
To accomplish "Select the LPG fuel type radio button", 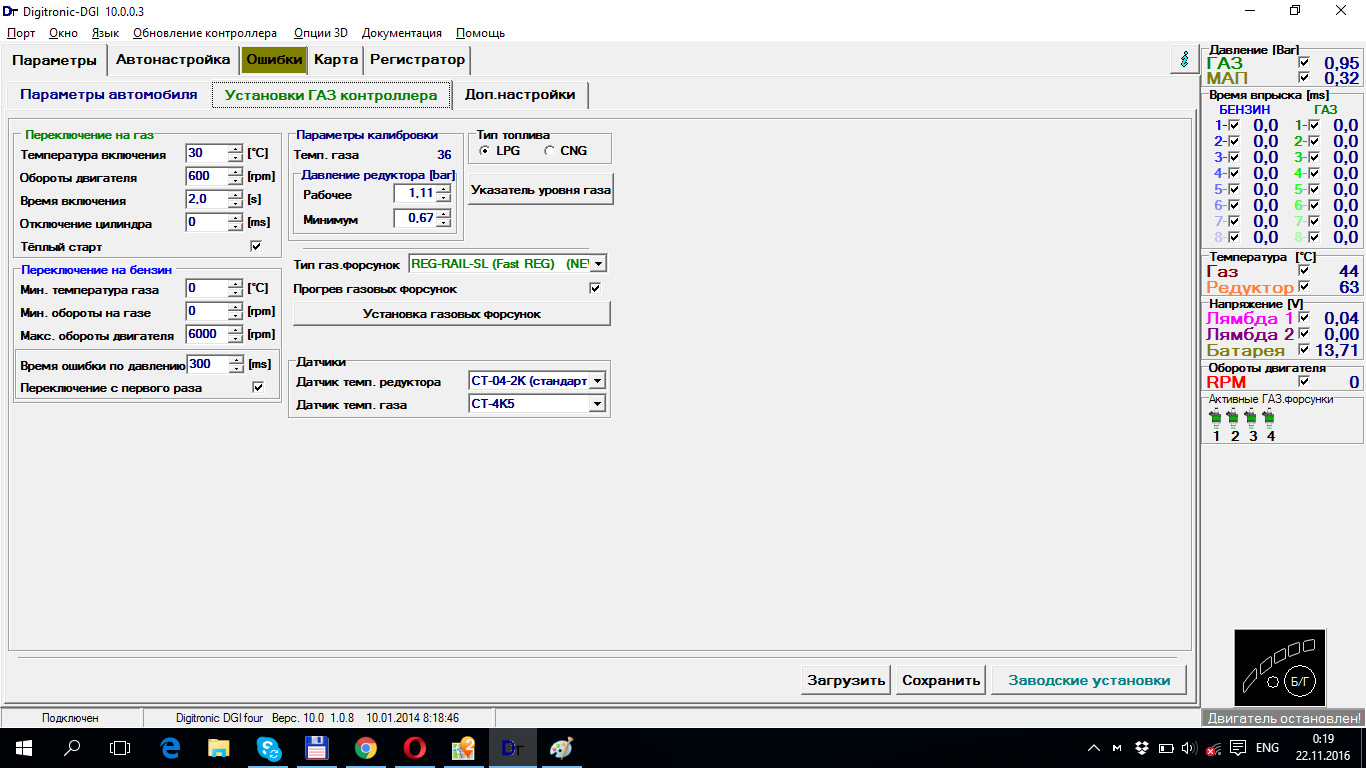I will 485,151.
